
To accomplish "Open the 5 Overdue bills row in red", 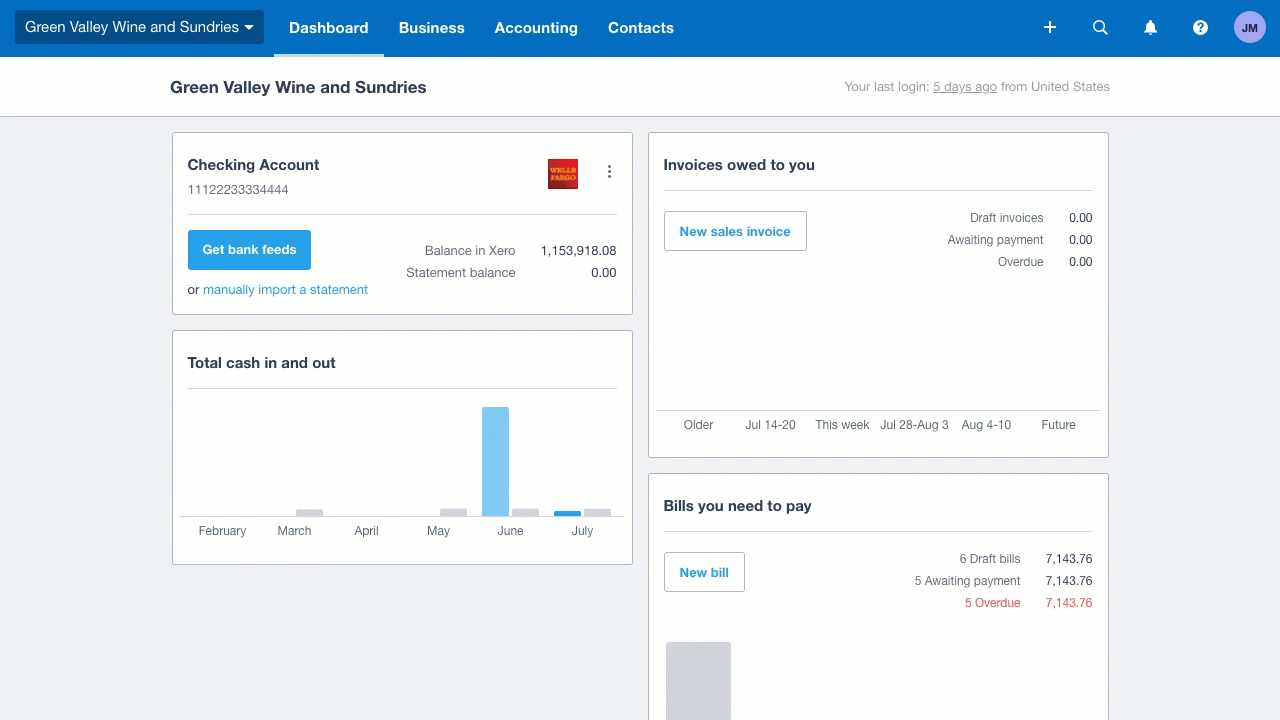I will pyautogui.click(x=1028, y=603).
